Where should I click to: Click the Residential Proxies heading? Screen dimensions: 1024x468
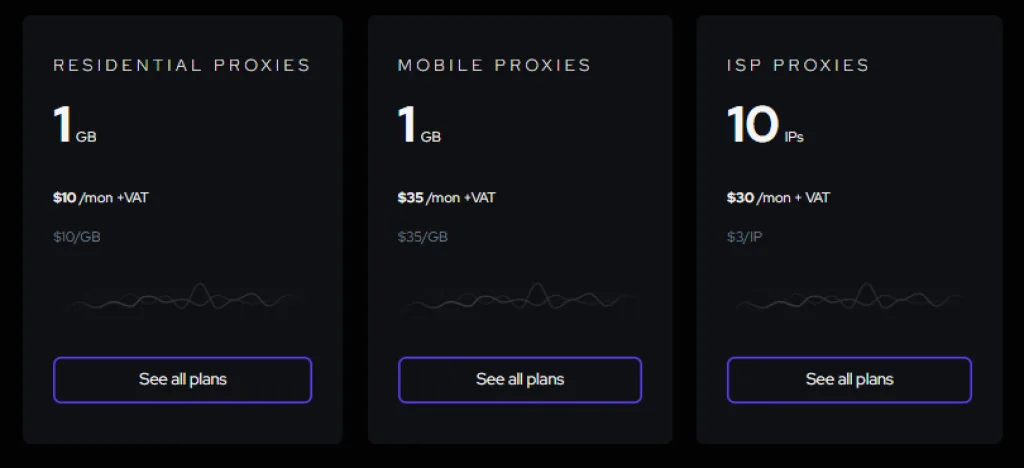click(182, 65)
